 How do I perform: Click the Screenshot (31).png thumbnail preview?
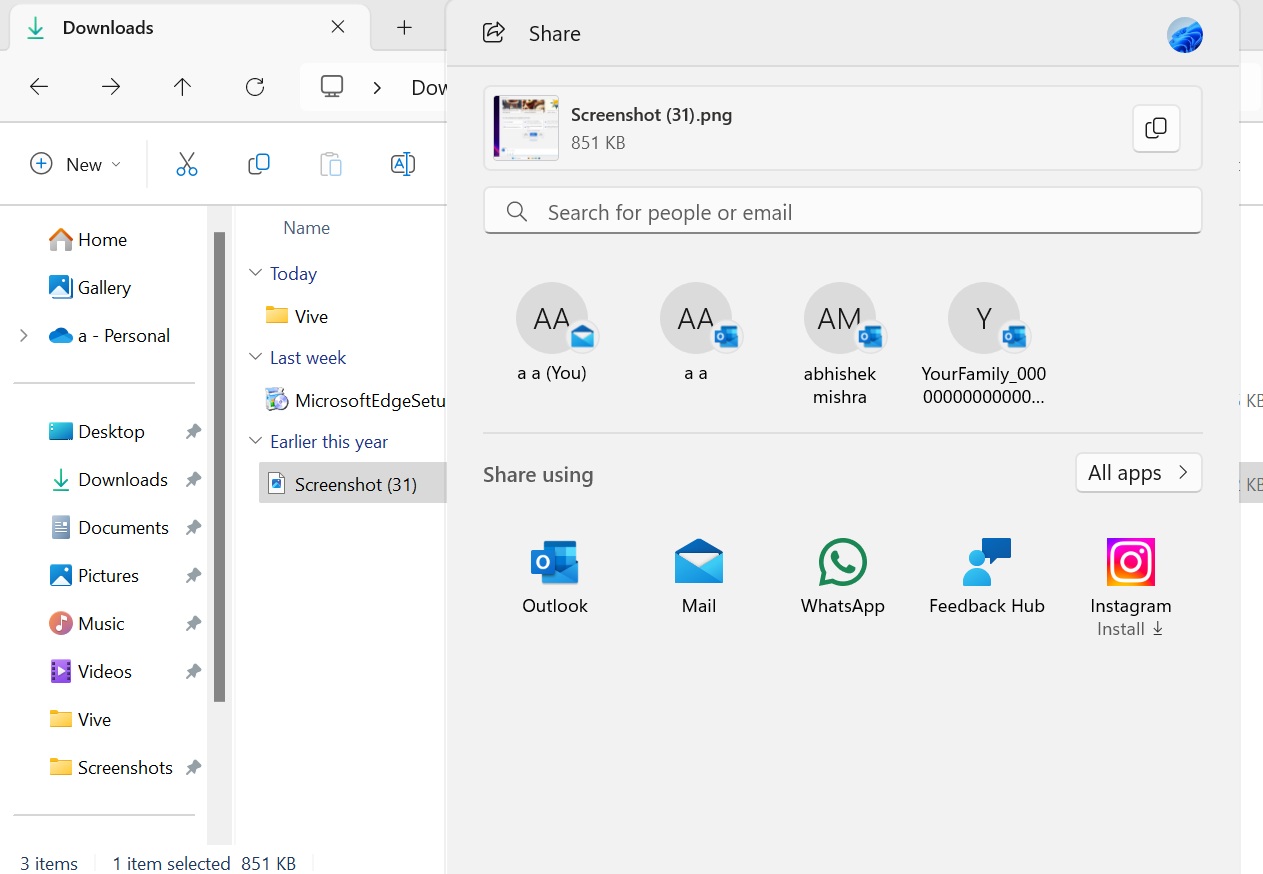[x=526, y=128]
